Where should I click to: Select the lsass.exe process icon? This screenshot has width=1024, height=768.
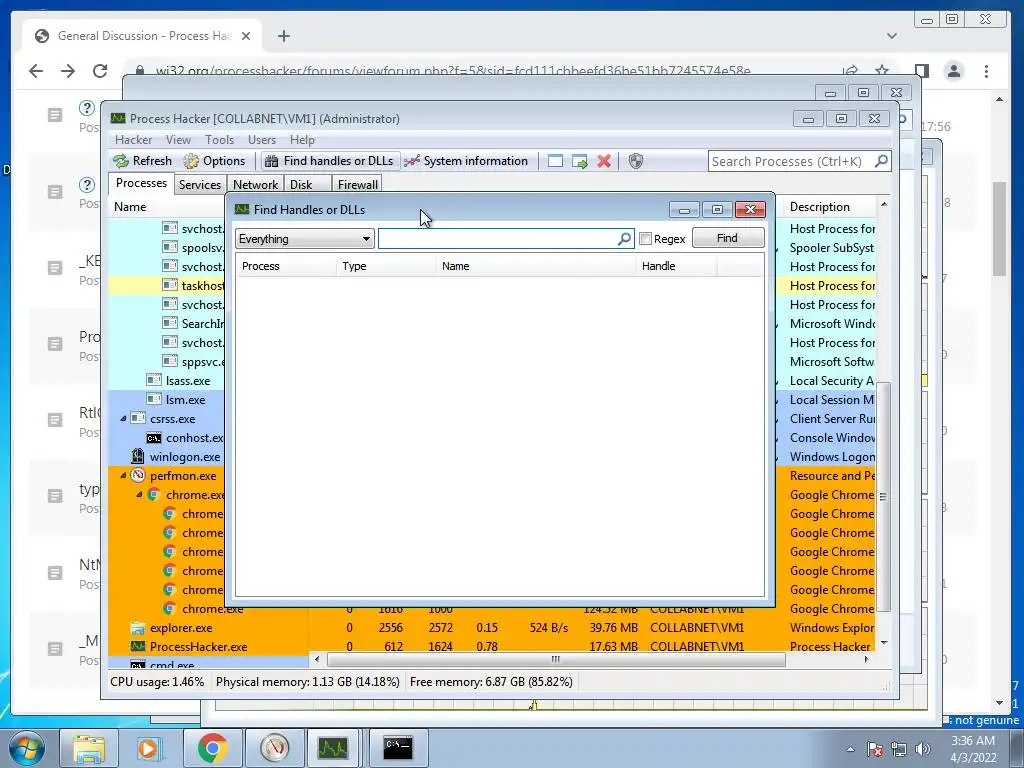[x=153, y=380]
